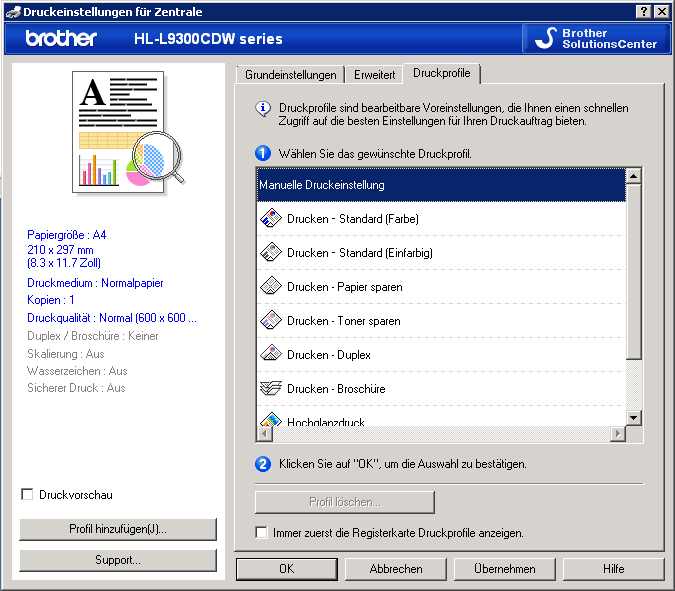Check 'Immer zuerst die Registerkarte Druckprofile anzeigen'

click(x=261, y=532)
